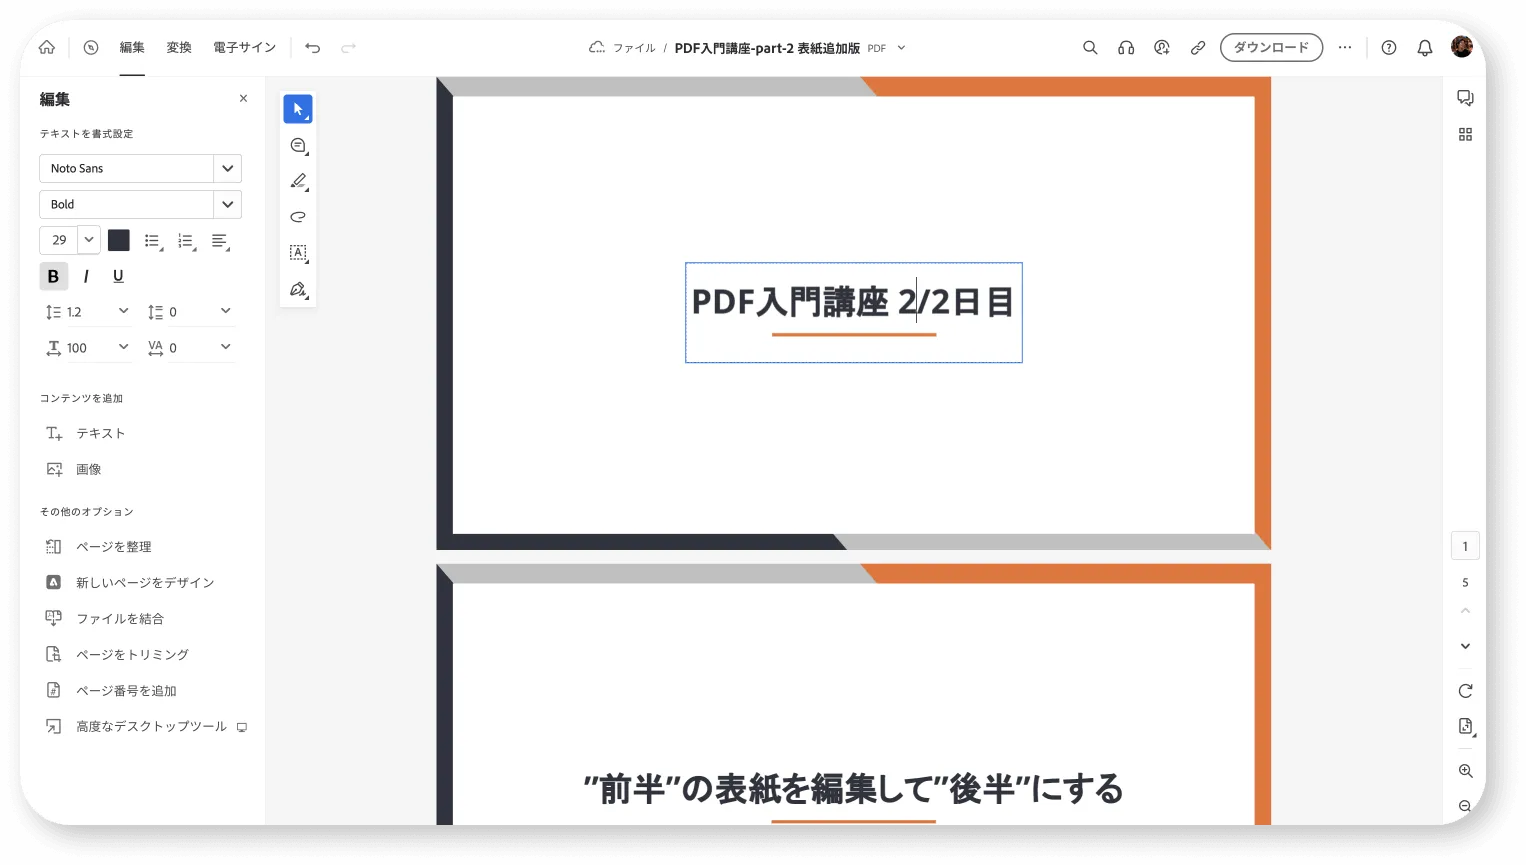Image resolution: width=1526 pixels, height=865 pixels.
Task: Open the headphones read-aloud icon
Action: 1126,47
